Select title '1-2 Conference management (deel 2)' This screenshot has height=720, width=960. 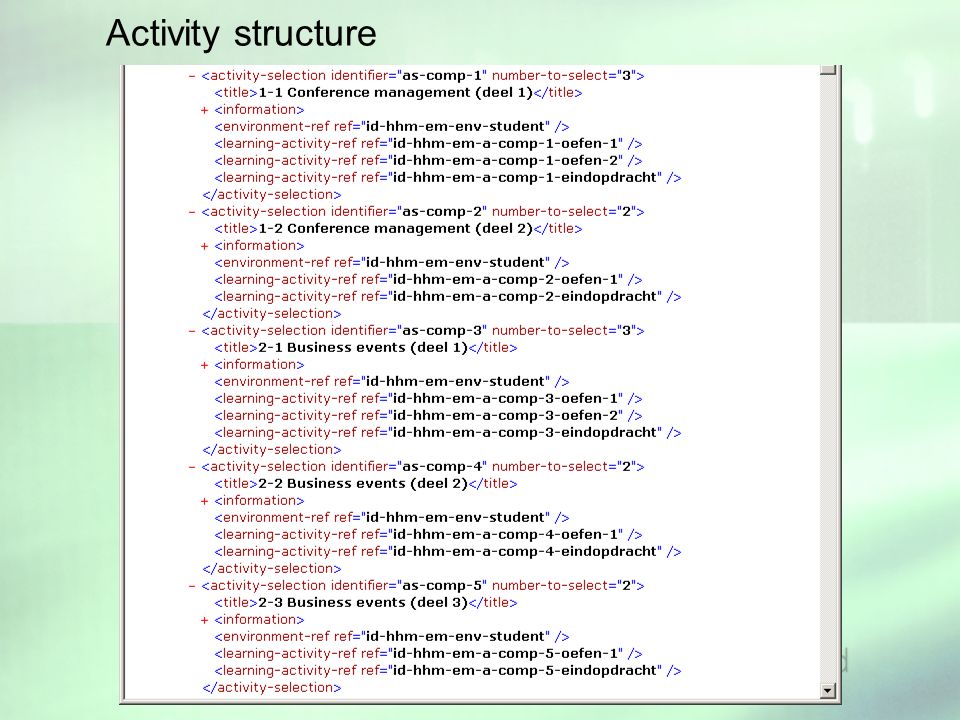click(x=396, y=228)
